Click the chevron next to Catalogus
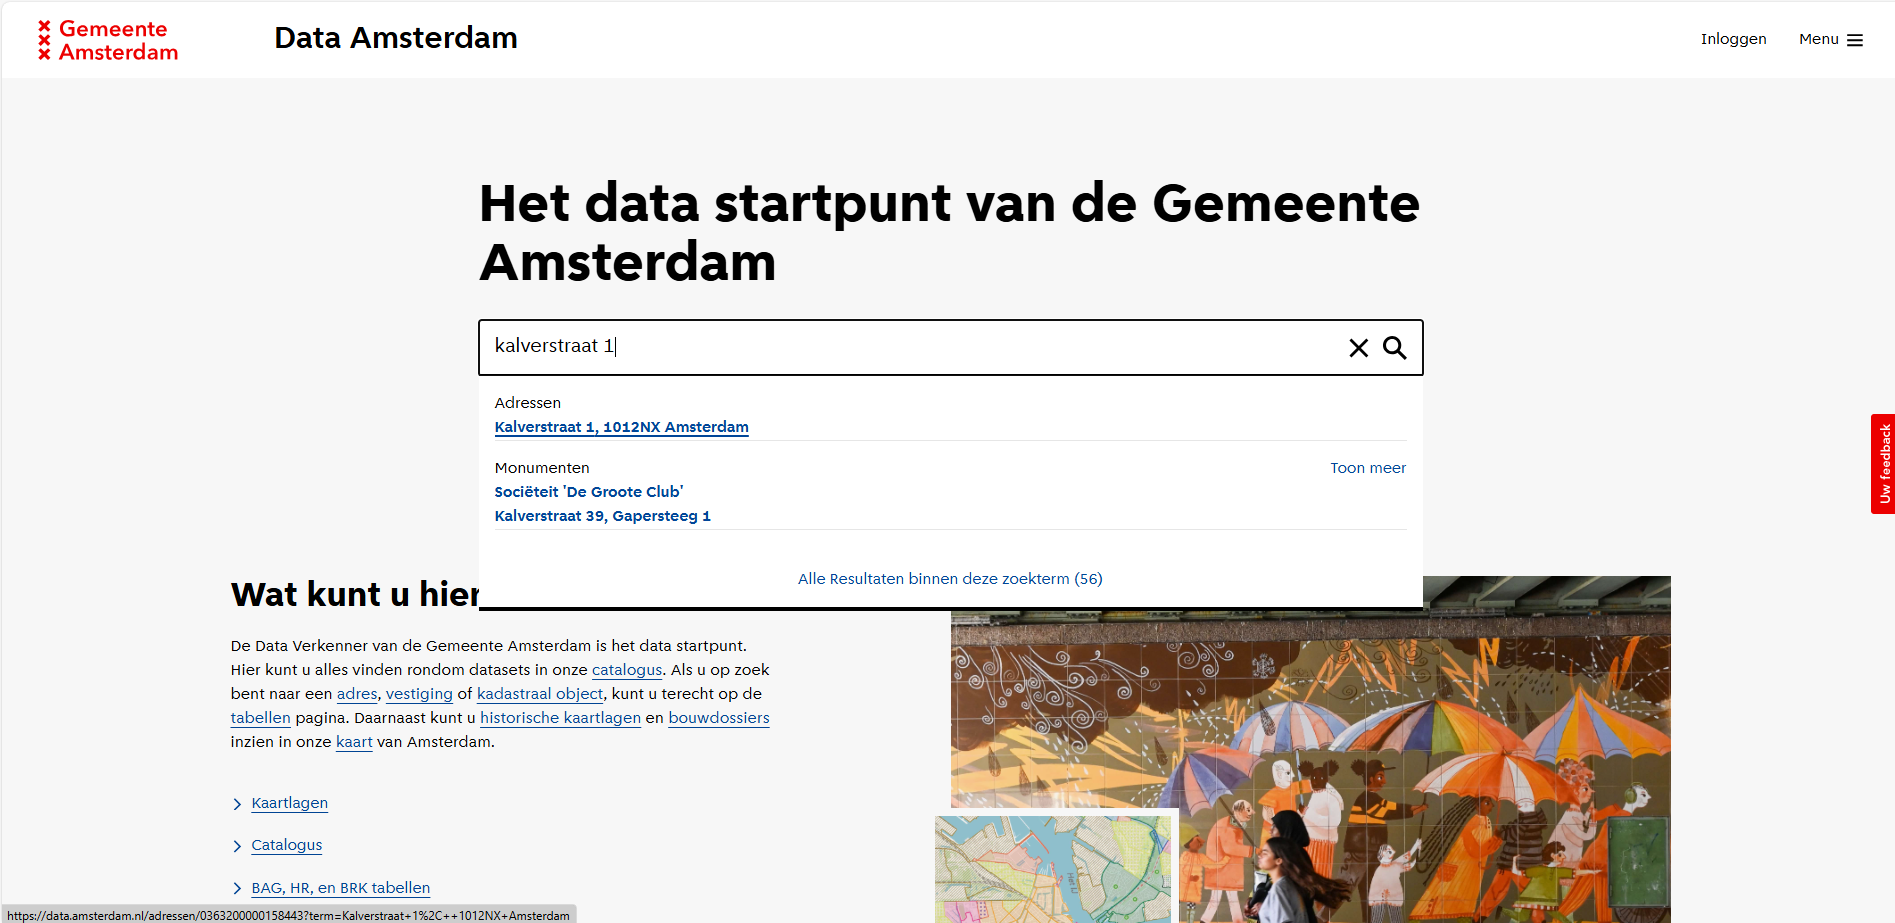 pos(237,846)
